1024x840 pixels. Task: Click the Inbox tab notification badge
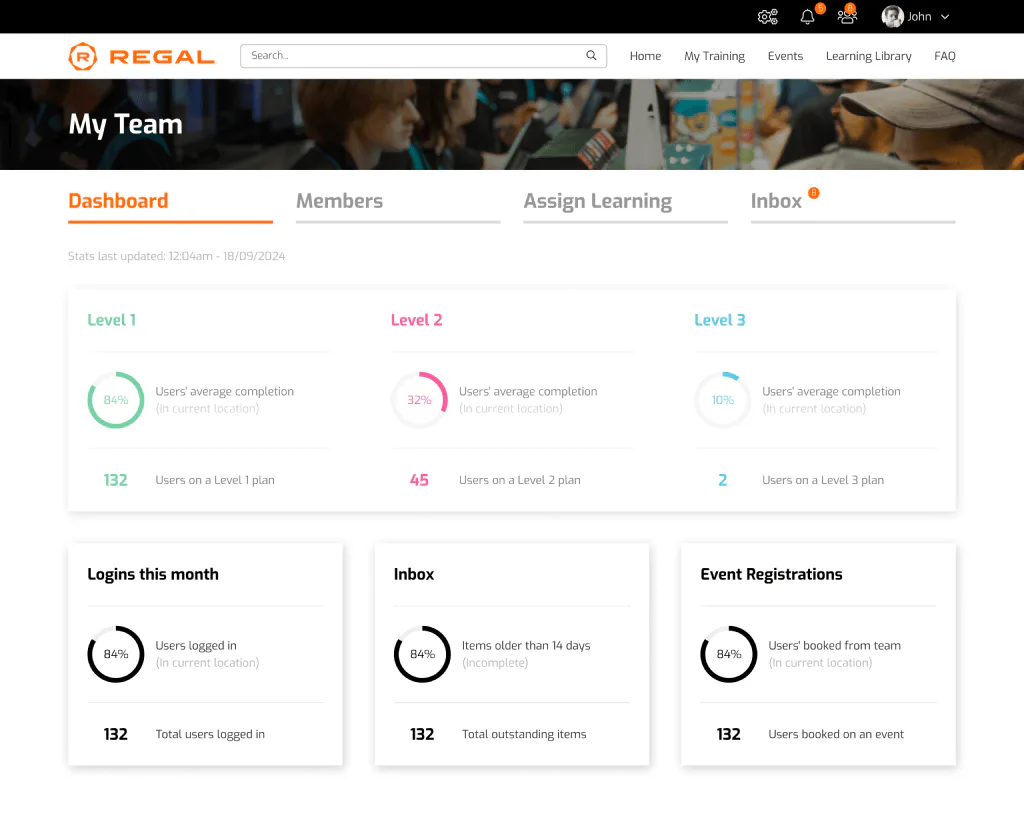pyautogui.click(x=814, y=193)
